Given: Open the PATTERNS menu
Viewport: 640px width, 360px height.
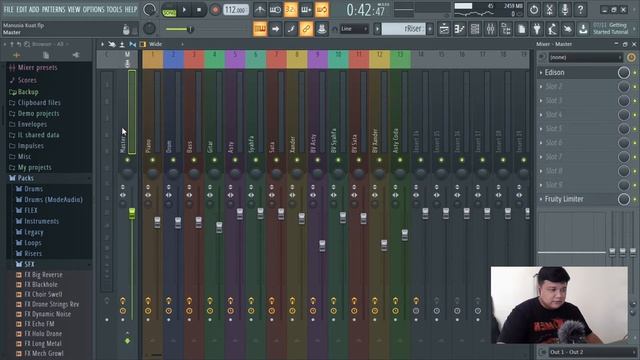Looking at the screenshot, I should point(53,9).
